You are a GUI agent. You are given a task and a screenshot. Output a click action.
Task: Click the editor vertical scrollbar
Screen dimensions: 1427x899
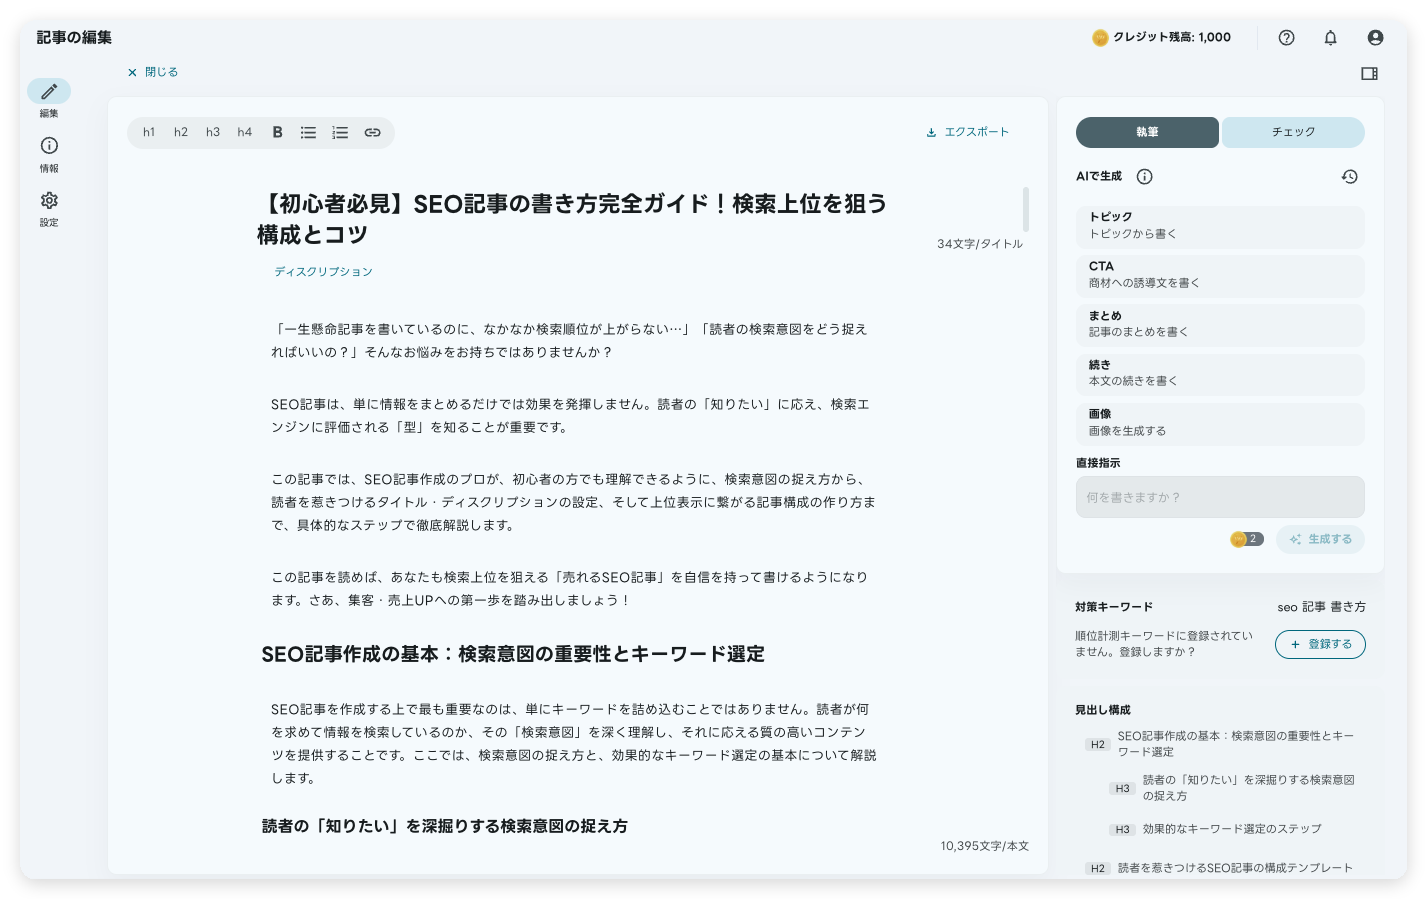[1026, 209]
